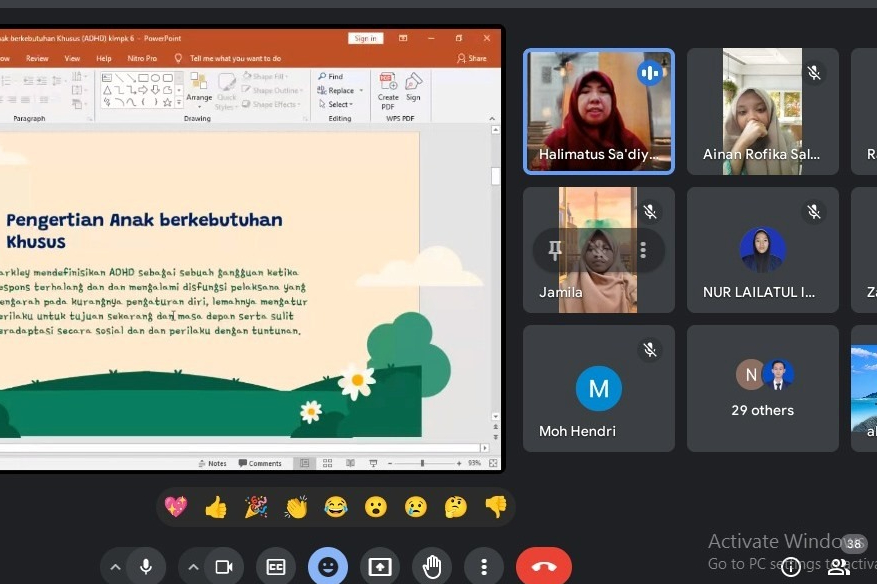The image size is (877, 584).
Task: Click the Present screen icon in Meet
Action: (380, 565)
